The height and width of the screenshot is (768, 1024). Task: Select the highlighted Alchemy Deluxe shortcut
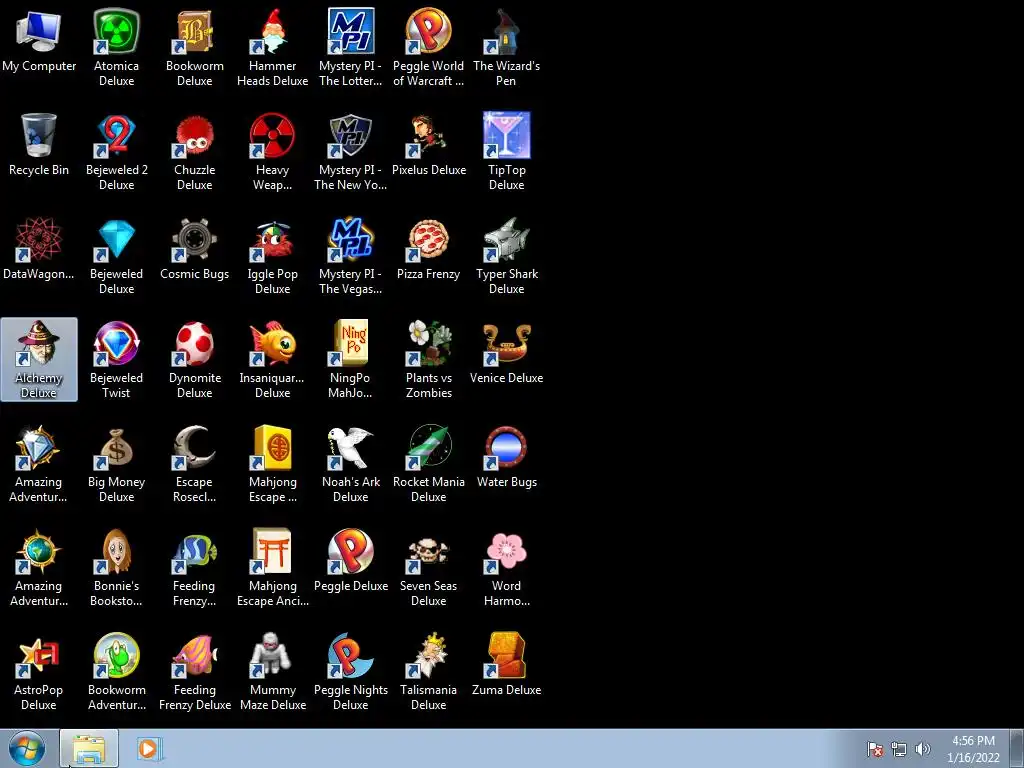point(39,359)
